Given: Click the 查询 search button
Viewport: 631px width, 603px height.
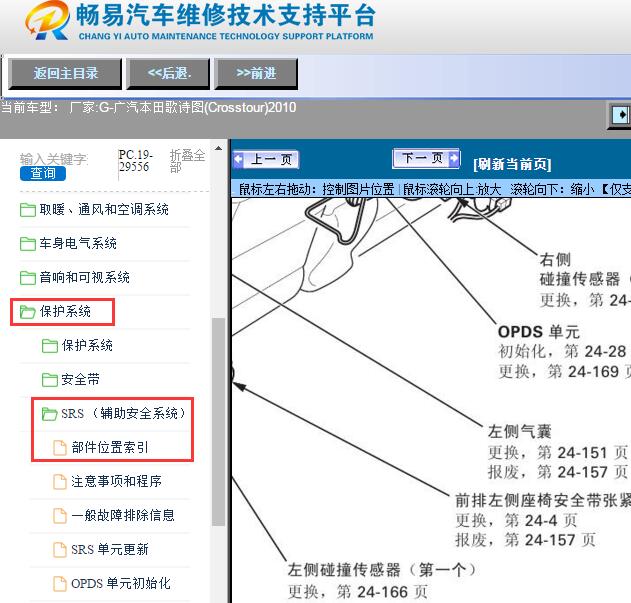Looking at the screenshot, I should click(43, 173).
